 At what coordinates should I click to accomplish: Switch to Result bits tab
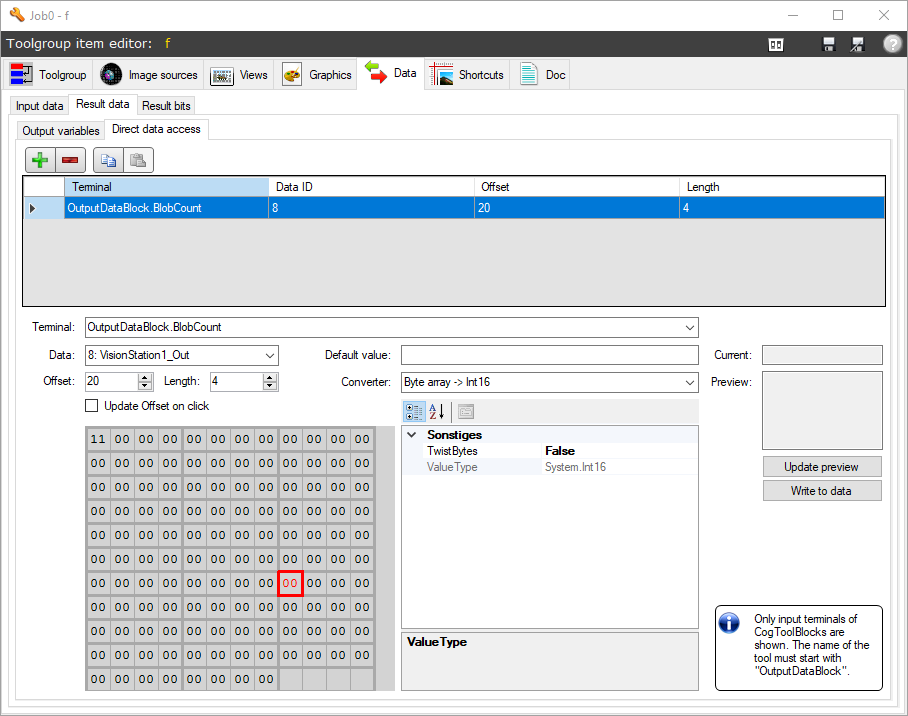166,106
